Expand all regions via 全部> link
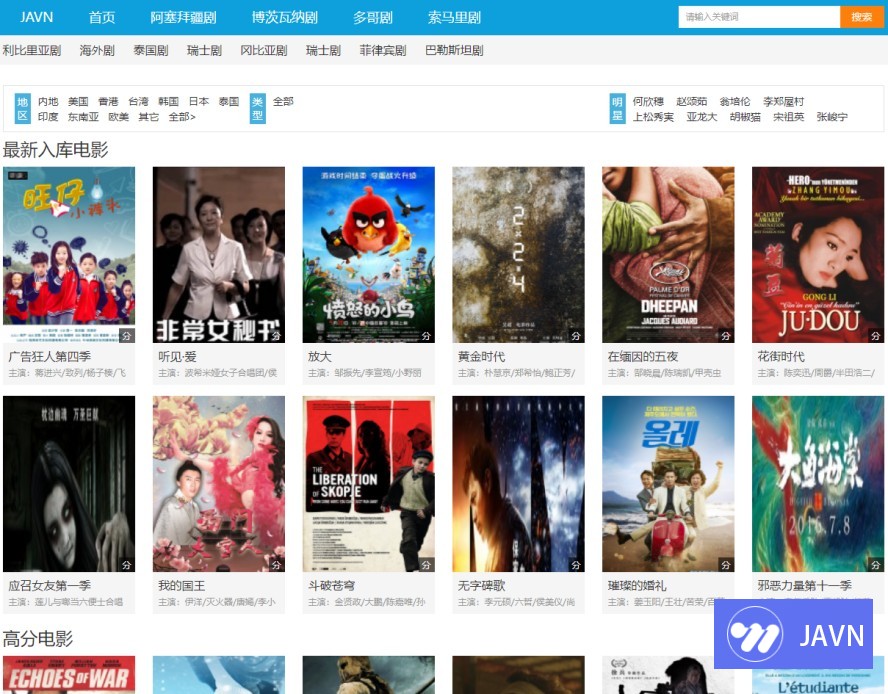888x694 pixels. [x=182, y=117]
